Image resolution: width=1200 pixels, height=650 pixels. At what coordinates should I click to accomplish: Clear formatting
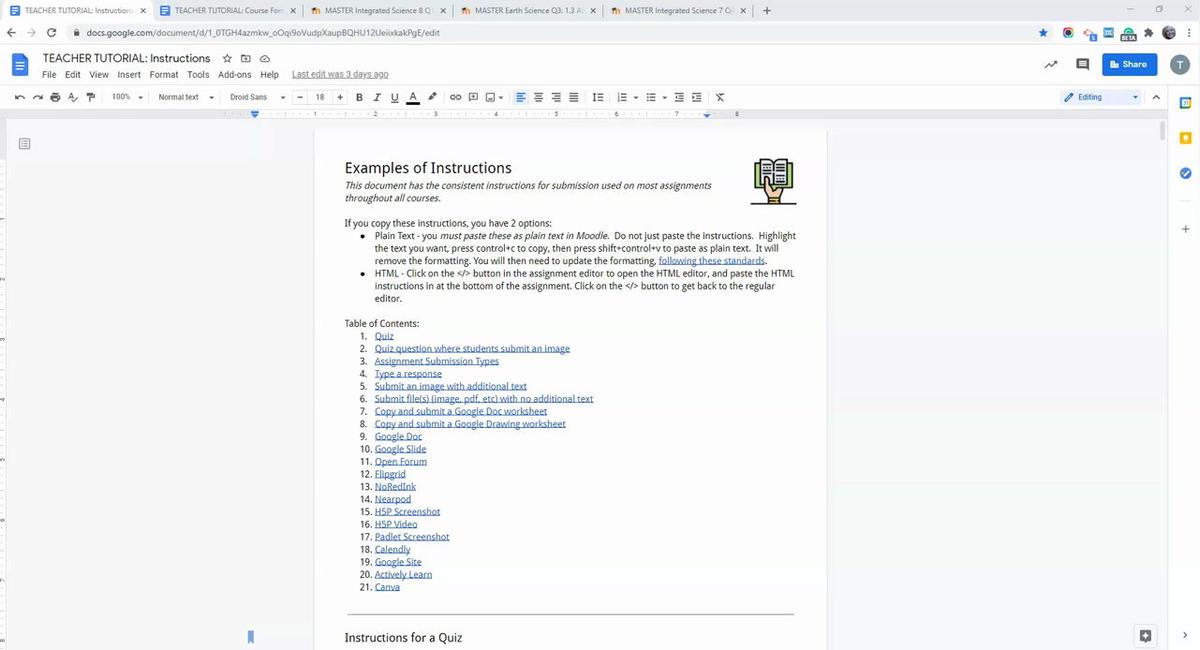(x=720, y=97)
